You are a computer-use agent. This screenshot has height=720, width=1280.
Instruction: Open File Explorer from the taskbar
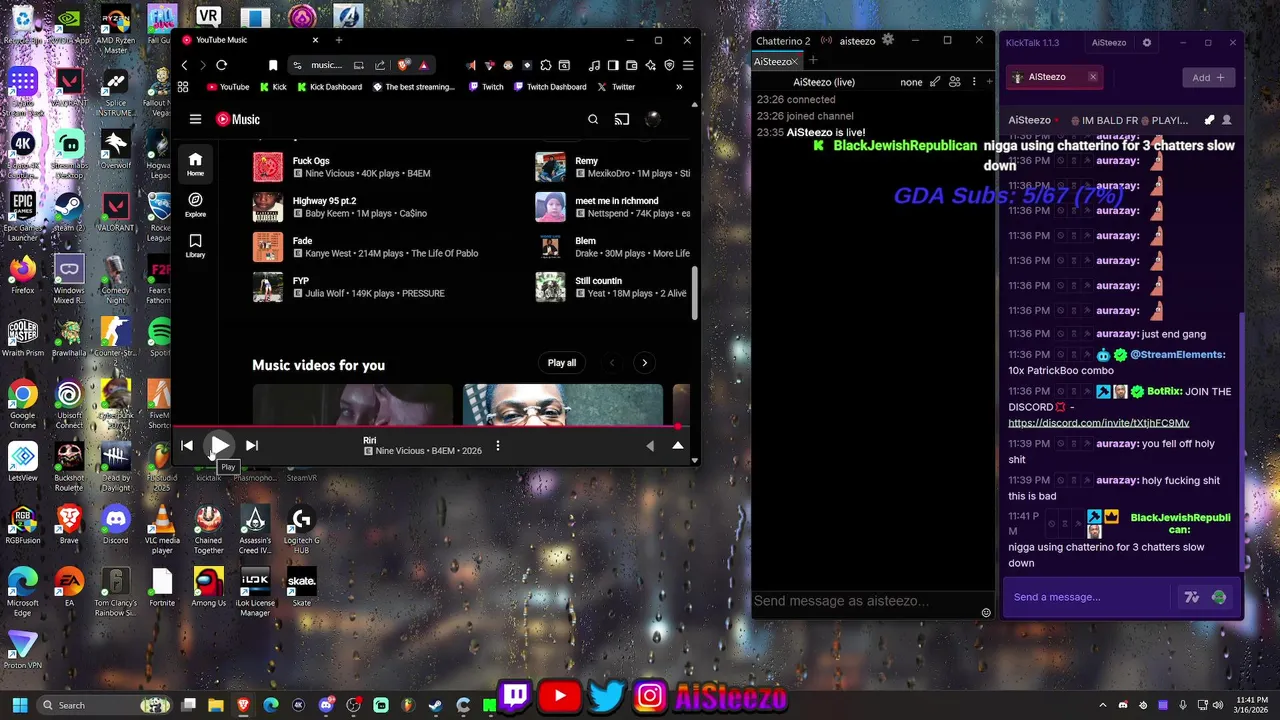click(x=215, y=705)
